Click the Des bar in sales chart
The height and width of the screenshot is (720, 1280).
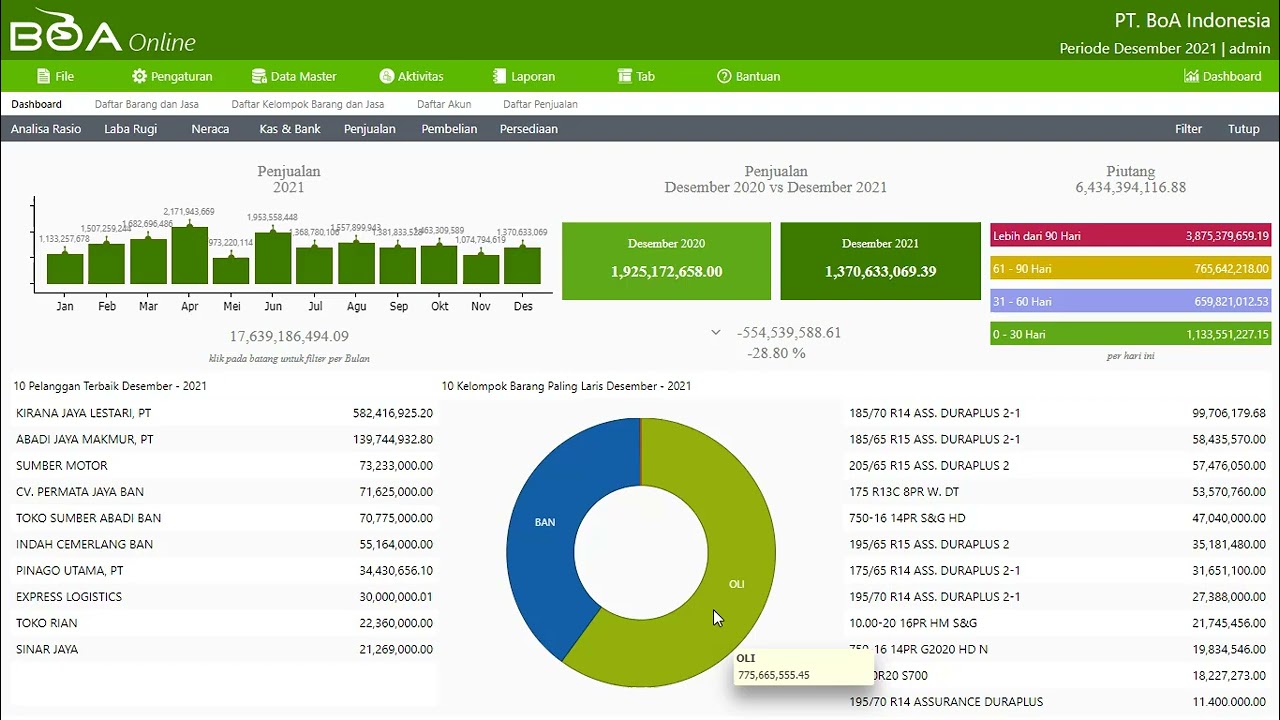pos(522,266)
